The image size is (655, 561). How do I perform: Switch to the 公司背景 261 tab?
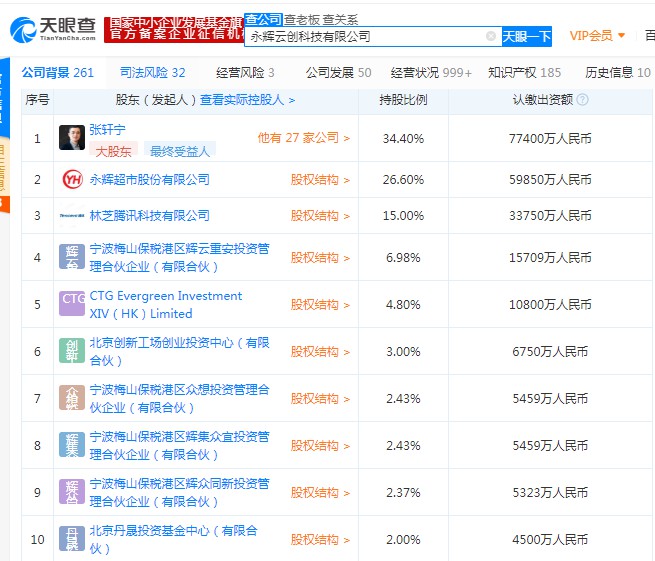point(58,73)
